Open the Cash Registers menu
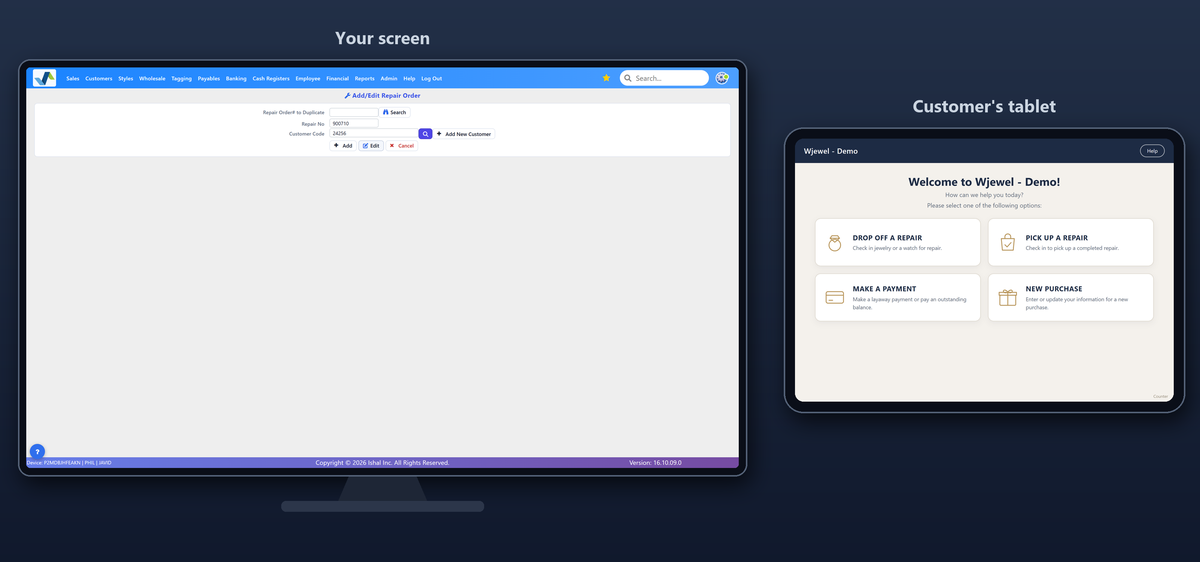This screenshot has height=562, width=1200. (271, 78)
